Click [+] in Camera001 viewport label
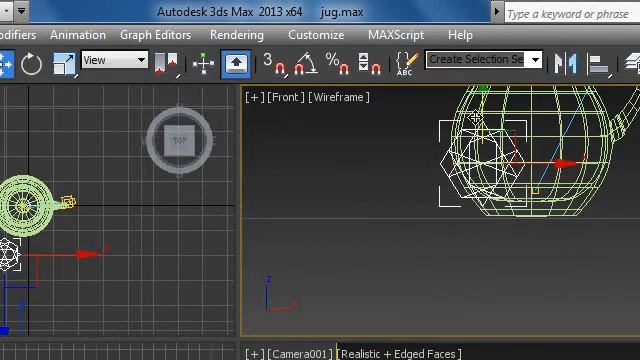Screen dimensions: 640x360 [x=254, y=353]
